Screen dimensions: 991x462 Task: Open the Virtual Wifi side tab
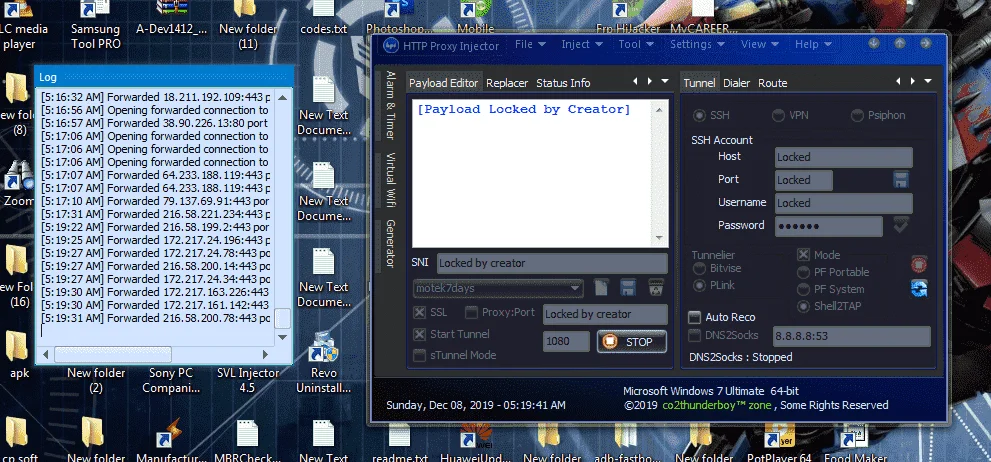tap(391, 179)
